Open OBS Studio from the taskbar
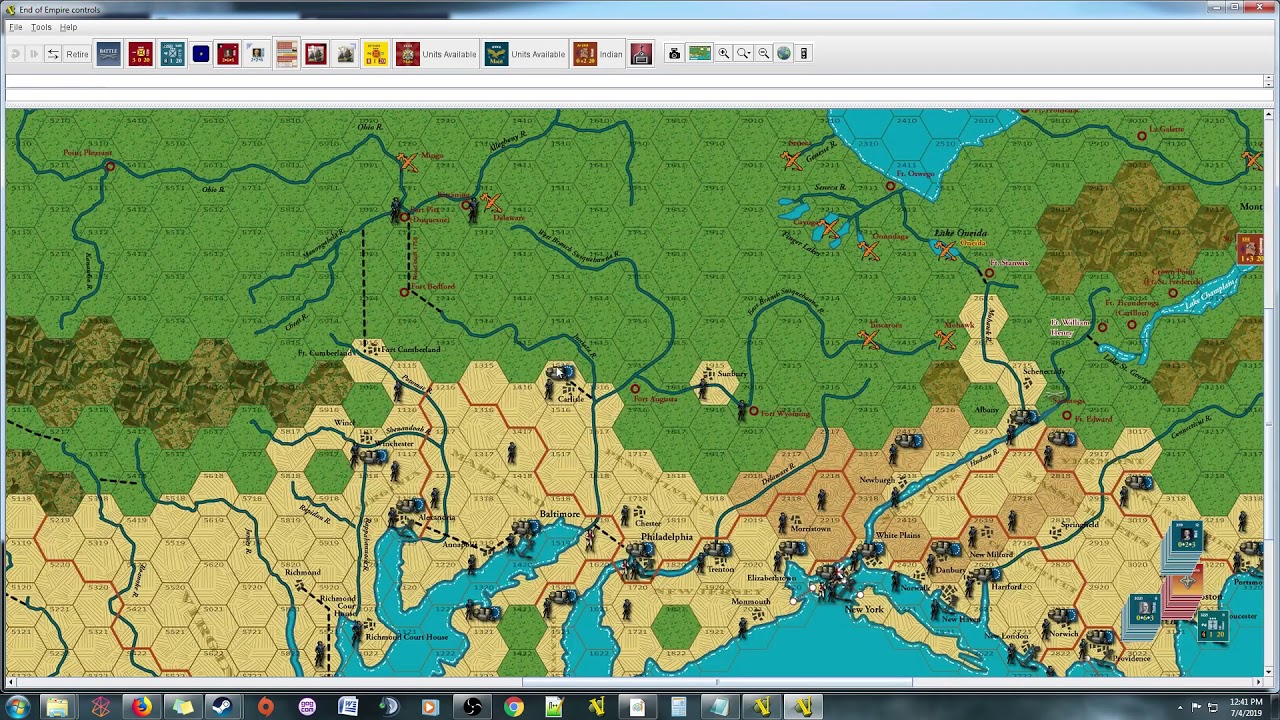1280x720 pixels. pyautogui.click(x=472, y=707)
